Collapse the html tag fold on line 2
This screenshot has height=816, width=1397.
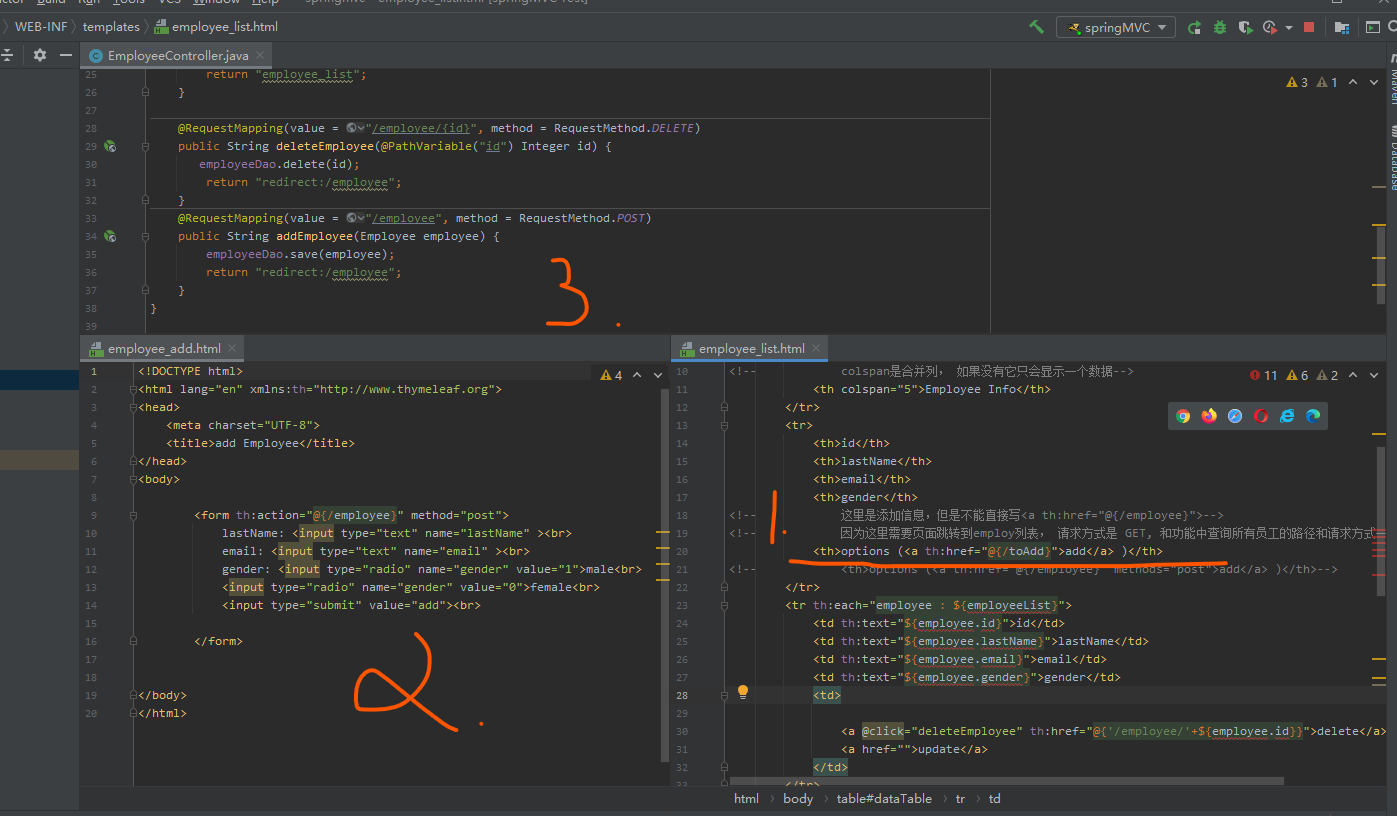point(131,389)
